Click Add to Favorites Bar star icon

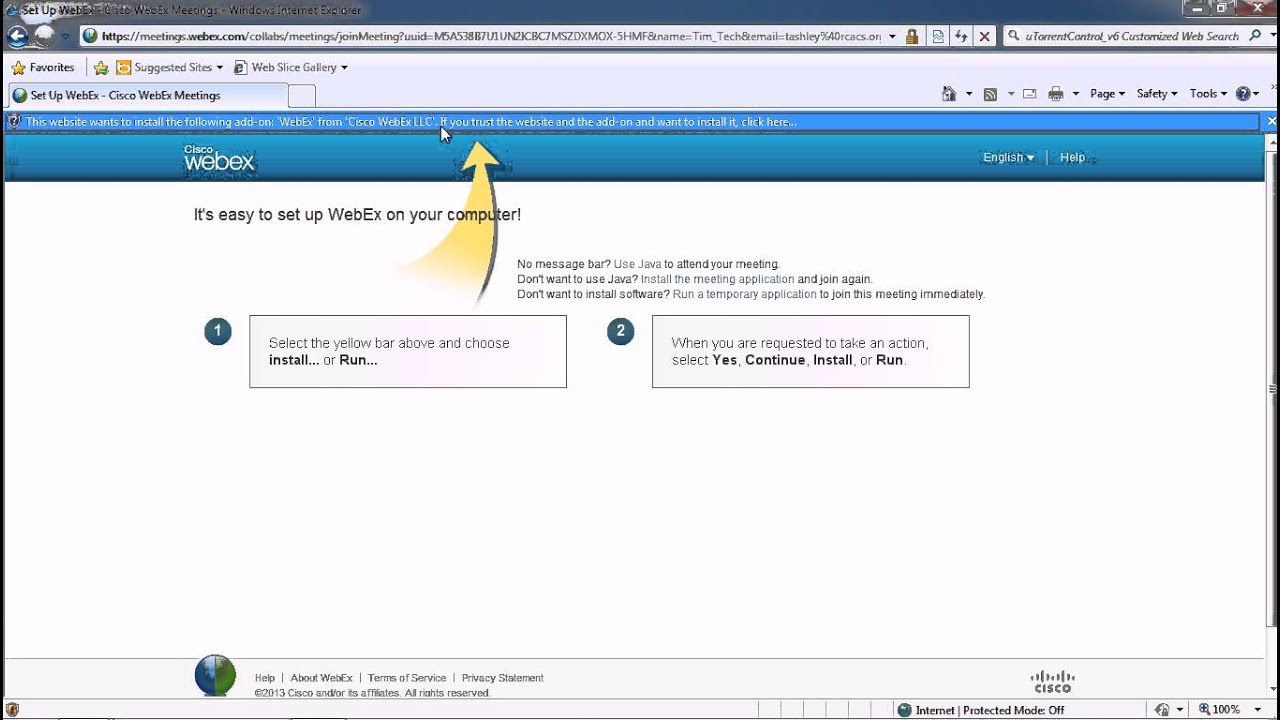tap(101, 68)
